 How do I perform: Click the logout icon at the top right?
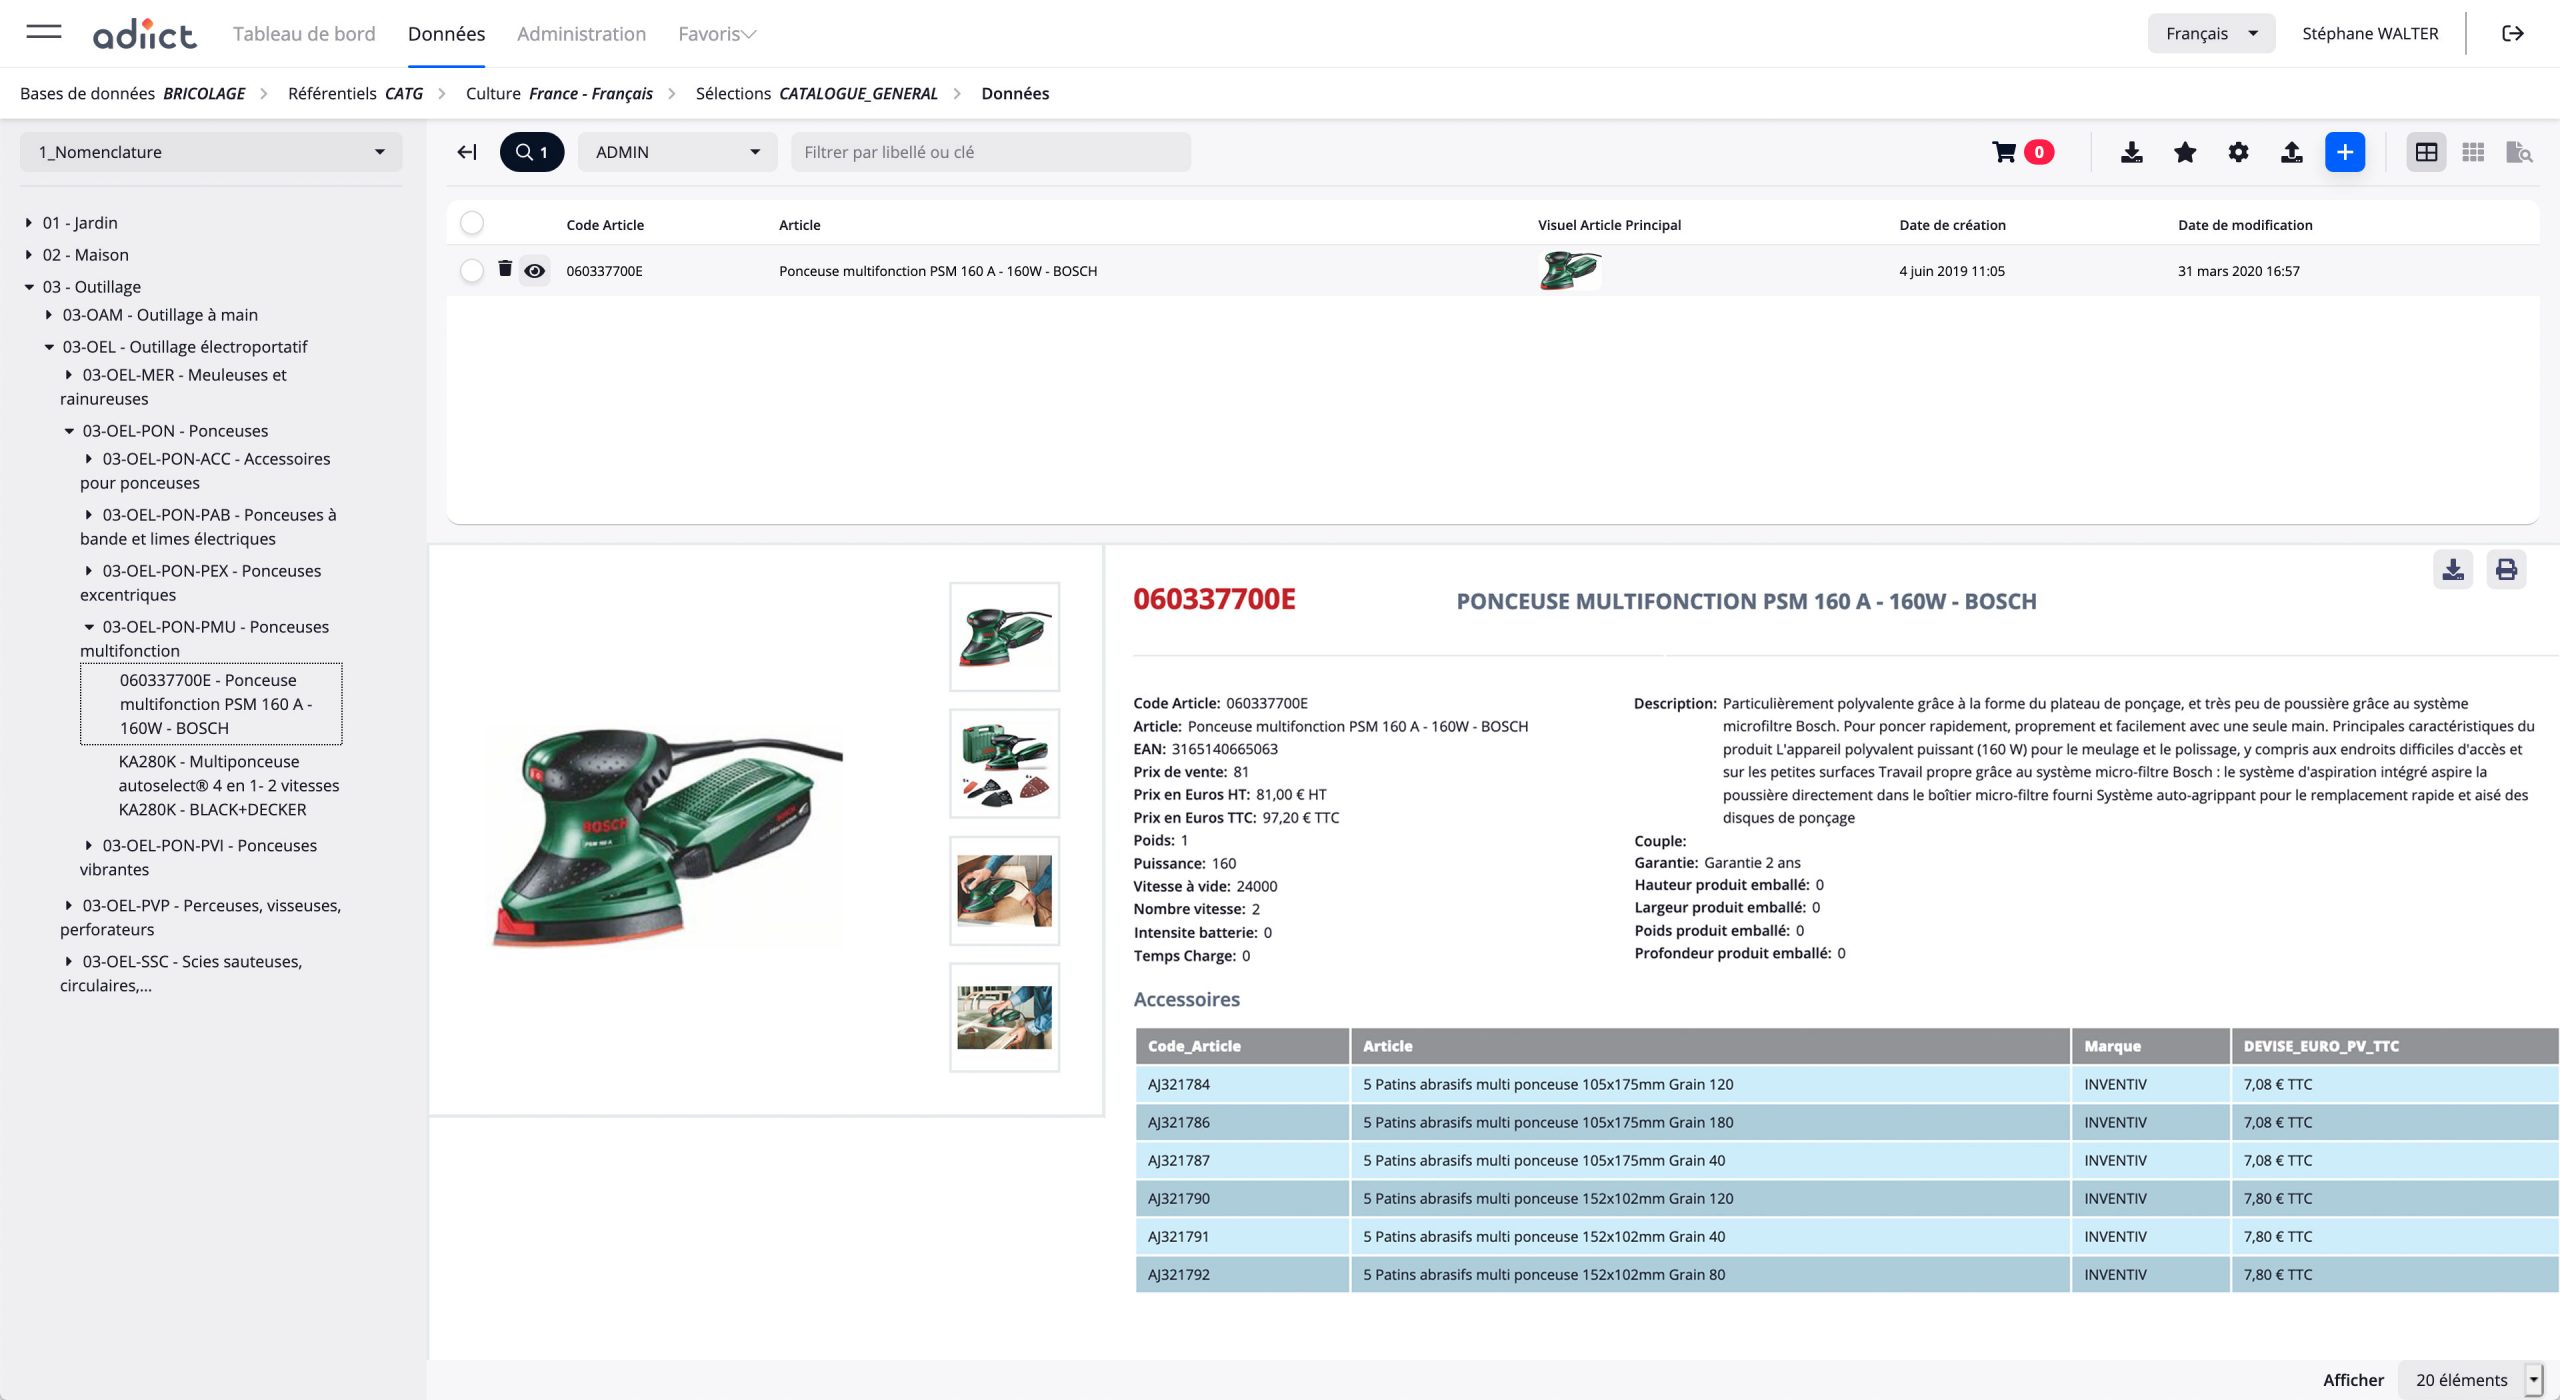pos(2513,33)
